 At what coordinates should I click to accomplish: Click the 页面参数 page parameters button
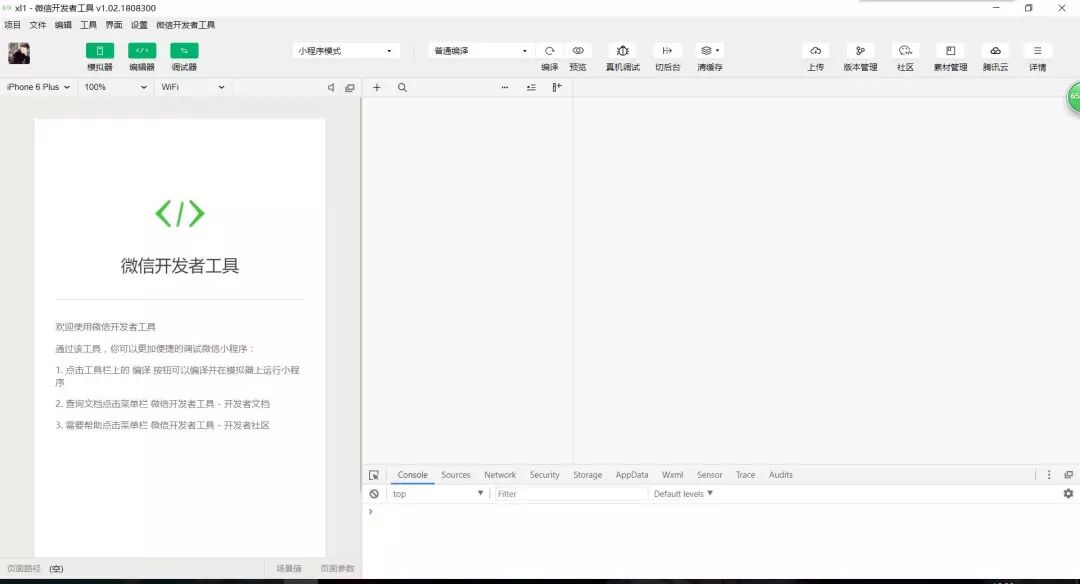tap(338, 569)
